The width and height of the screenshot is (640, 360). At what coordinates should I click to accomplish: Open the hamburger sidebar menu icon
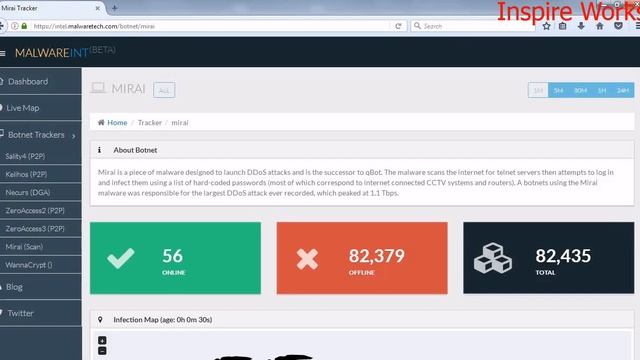[2, 53]
